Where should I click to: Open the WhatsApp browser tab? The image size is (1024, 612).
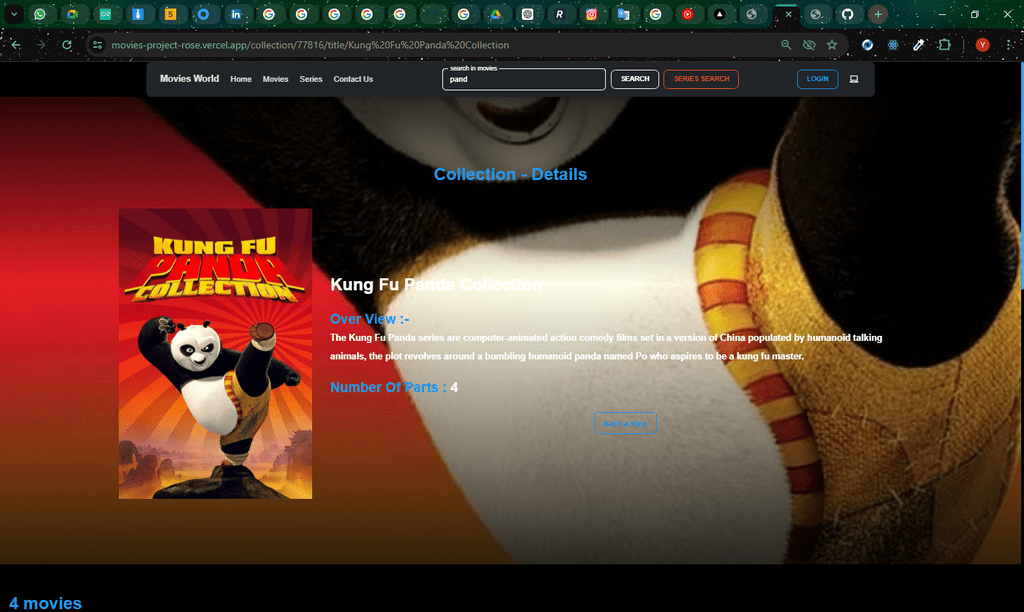[x=40, y=14]
